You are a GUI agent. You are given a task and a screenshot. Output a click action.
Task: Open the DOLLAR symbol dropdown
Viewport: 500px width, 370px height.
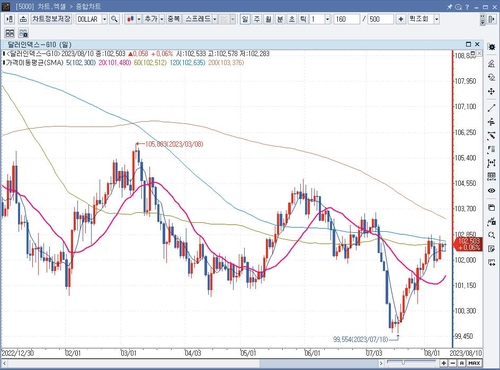pyautogui.click(x=104, y=19)
